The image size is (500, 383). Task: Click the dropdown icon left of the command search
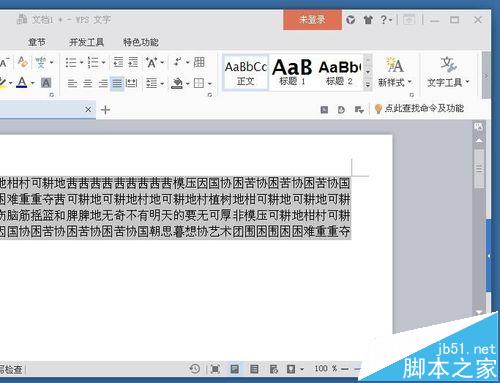pos(359,109)
